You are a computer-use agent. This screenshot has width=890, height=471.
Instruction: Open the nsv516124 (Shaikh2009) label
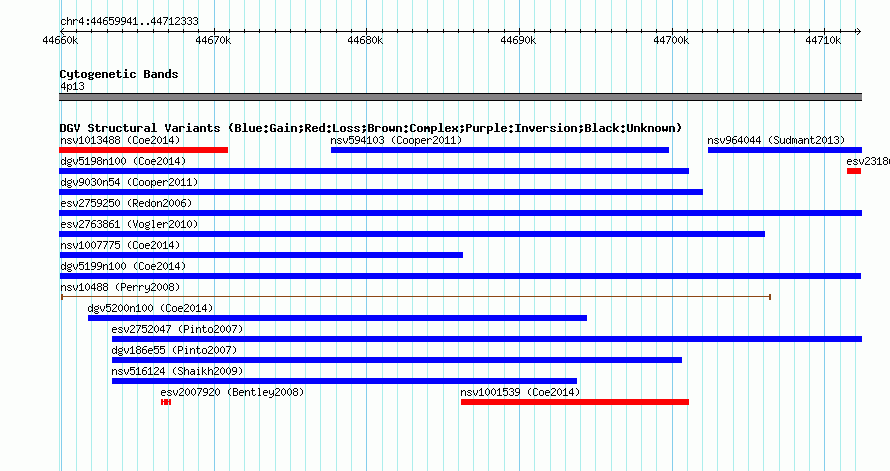pos(177,371)
